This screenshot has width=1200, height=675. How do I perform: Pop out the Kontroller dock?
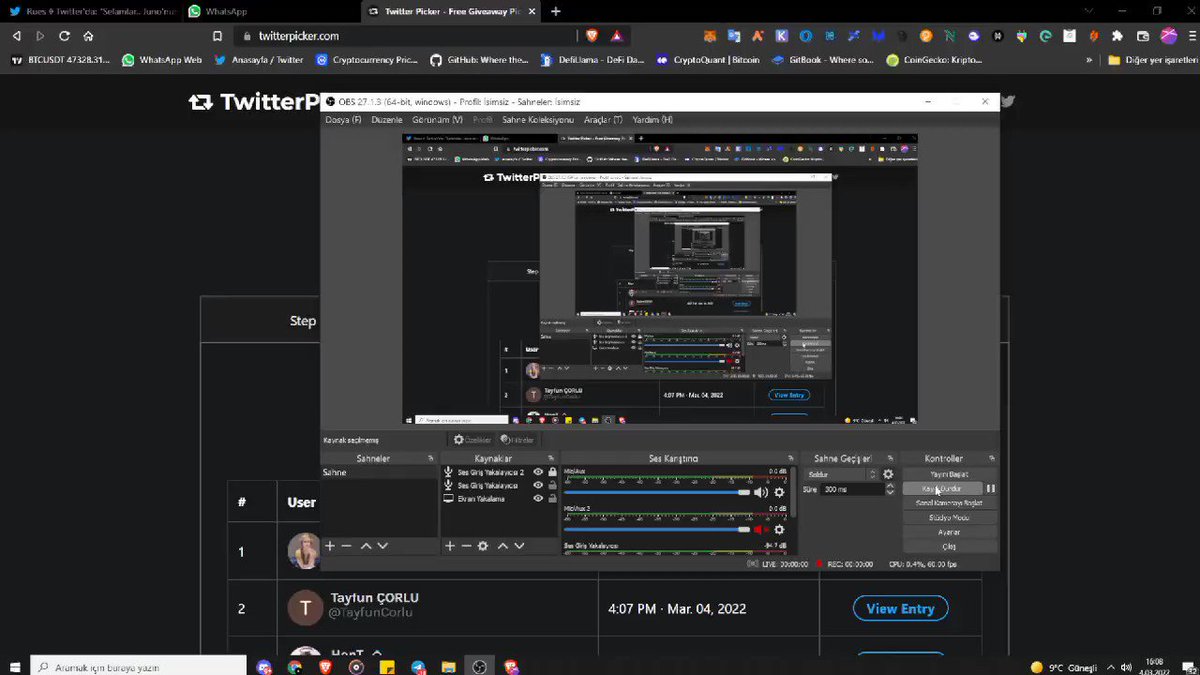coord(991,458)
